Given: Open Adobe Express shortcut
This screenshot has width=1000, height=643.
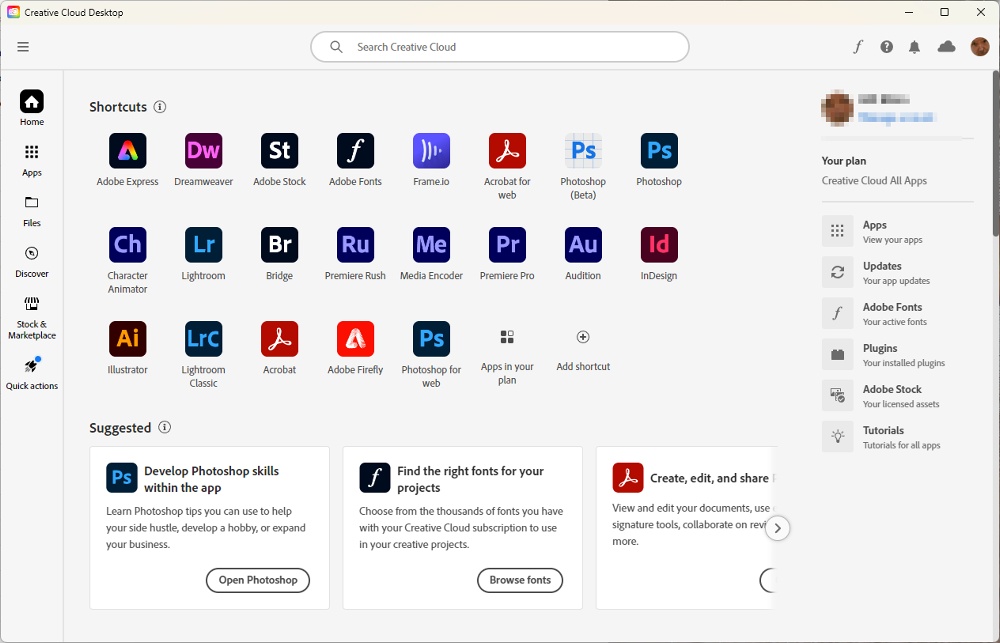Looking at the screenshot, I should pyautogui.click(x=128, y=151).
